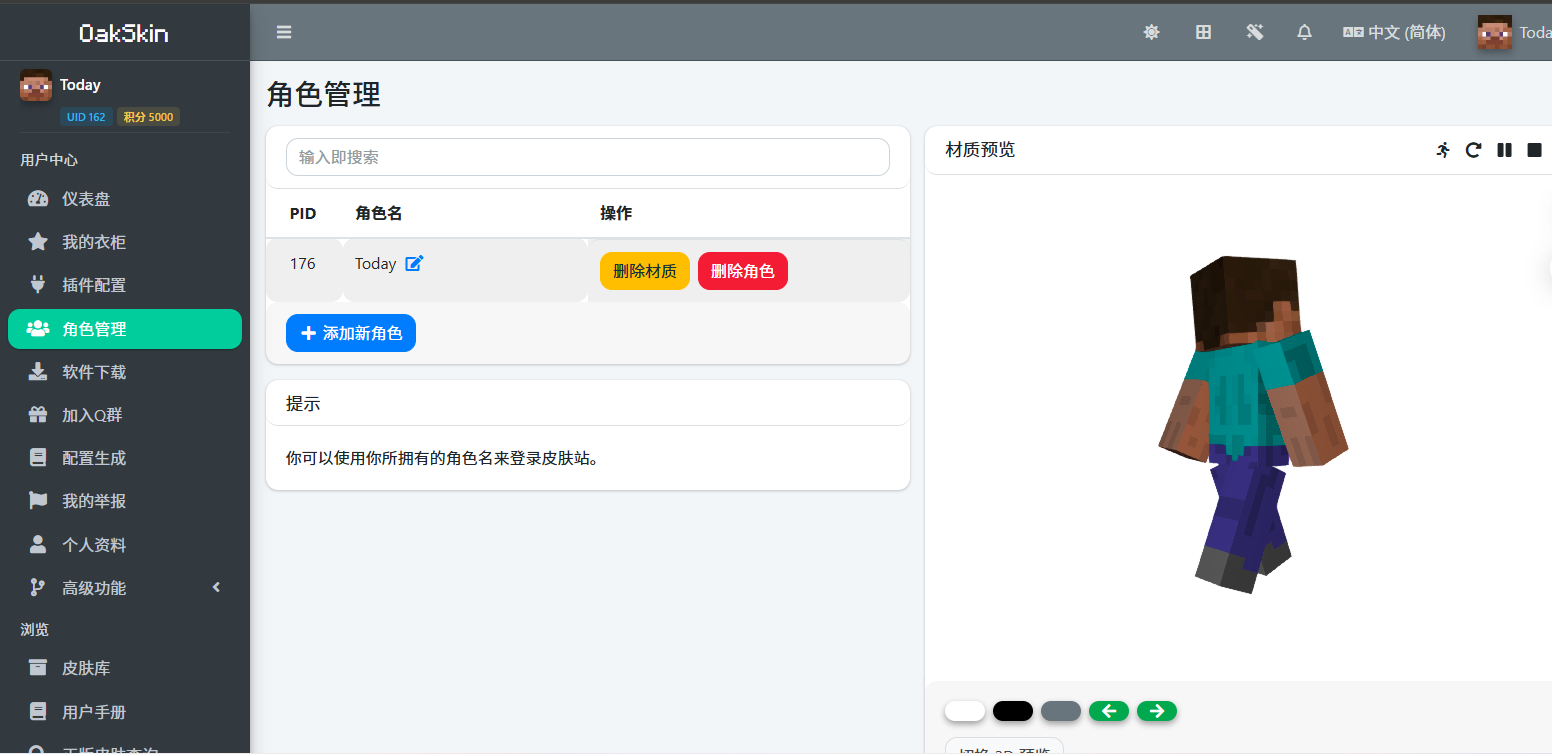Screen dimensions: 1552x754
Task: Click the 积分 5000 badge
Action: 148,117
